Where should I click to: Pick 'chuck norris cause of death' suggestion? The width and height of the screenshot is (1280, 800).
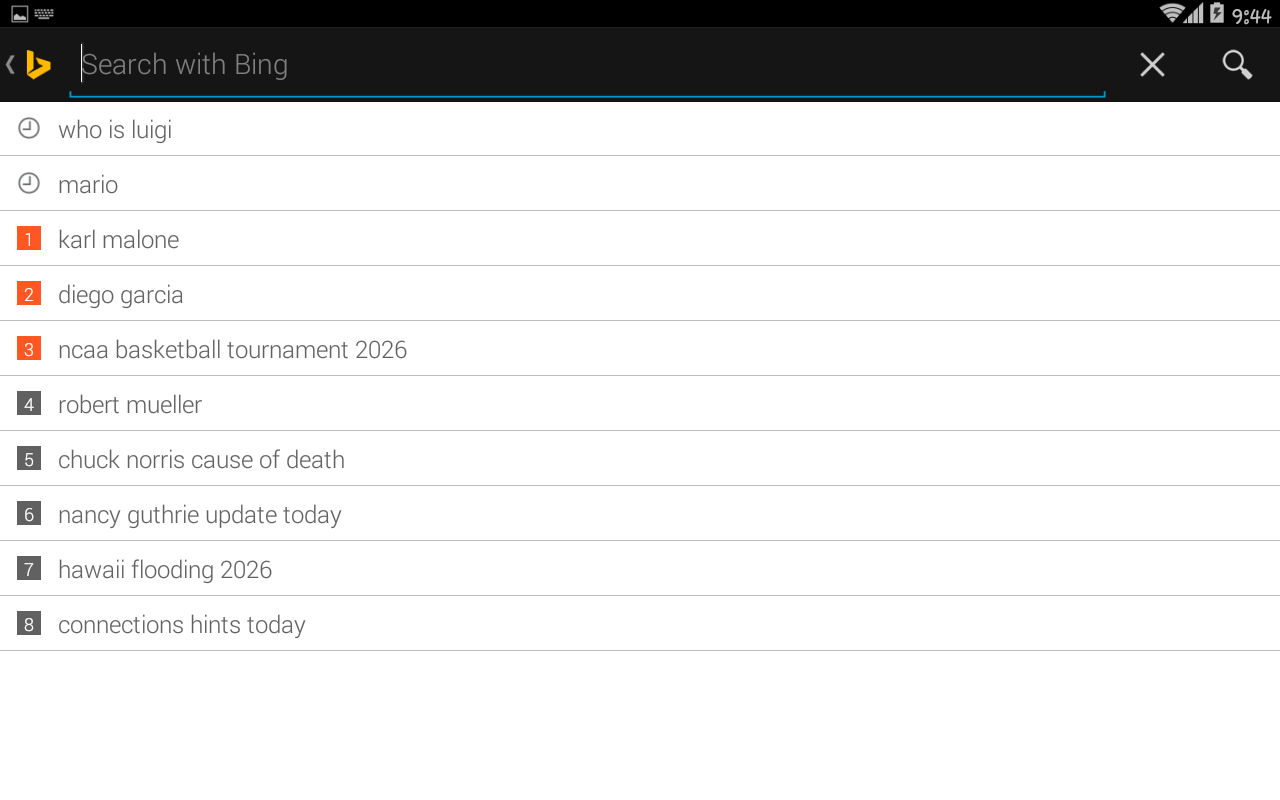click(x=201, y=460)
